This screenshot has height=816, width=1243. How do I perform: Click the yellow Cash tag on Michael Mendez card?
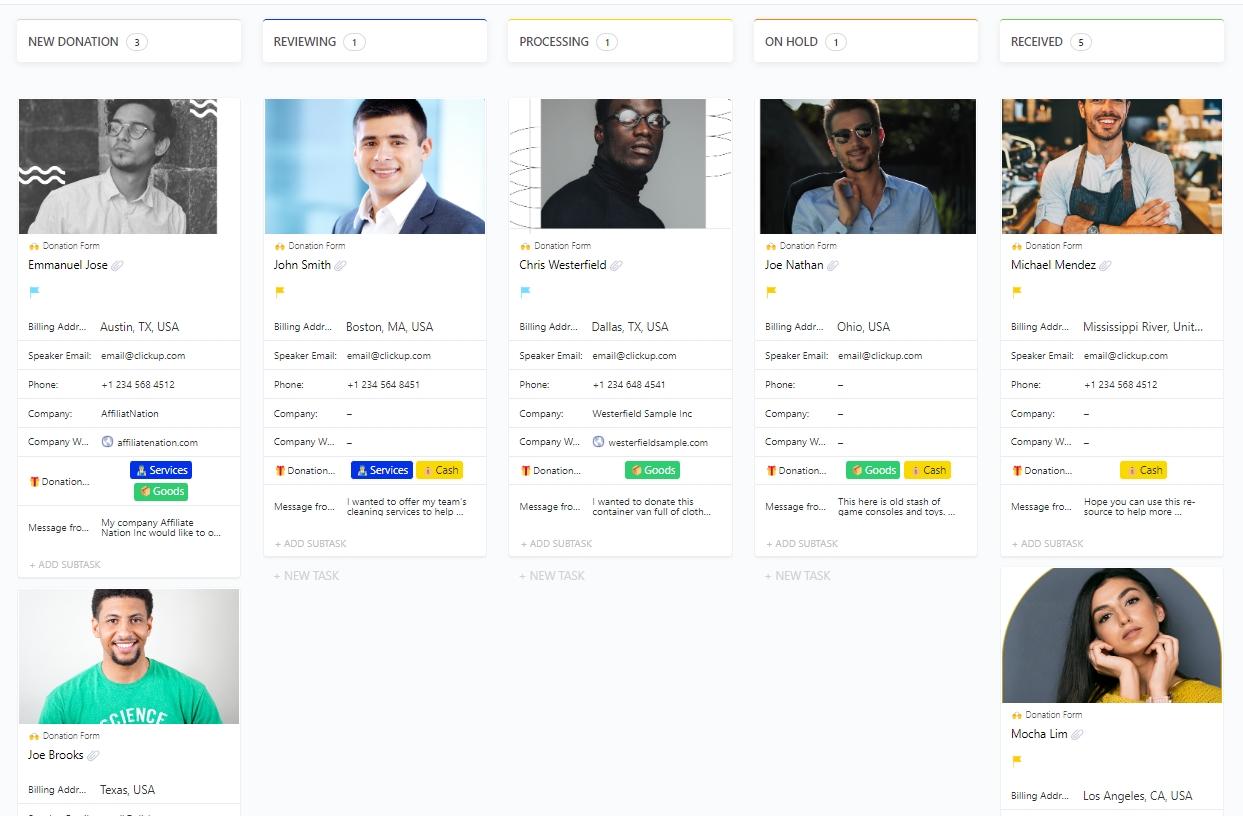tap(1143, 470)
